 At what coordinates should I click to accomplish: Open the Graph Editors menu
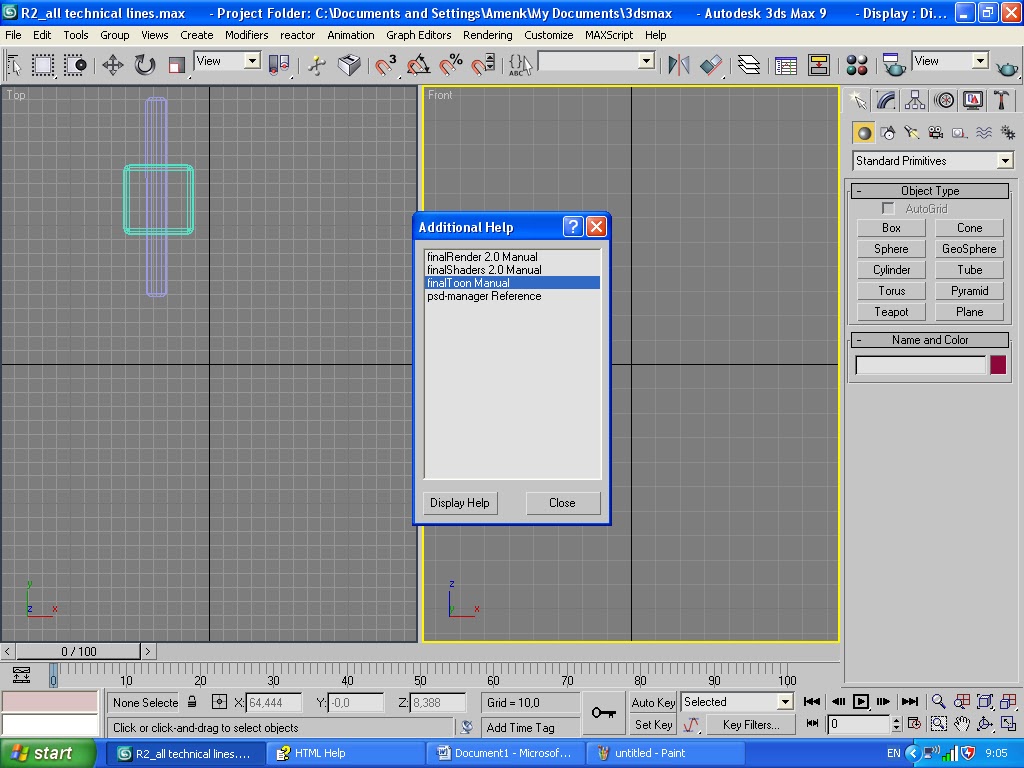pyautogui.click(x=419, y=35)
